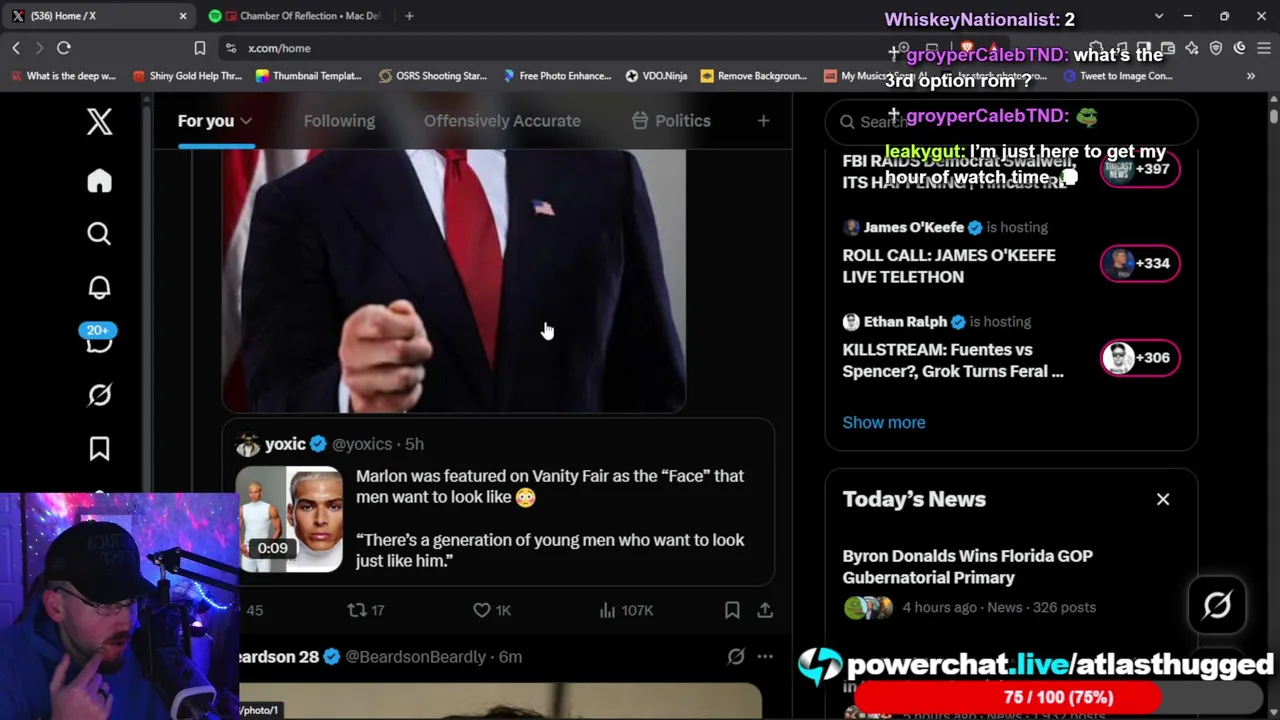Play the 0:09 video thumbnail in yoxic post

pyautogui.click(x=290, y=520)
